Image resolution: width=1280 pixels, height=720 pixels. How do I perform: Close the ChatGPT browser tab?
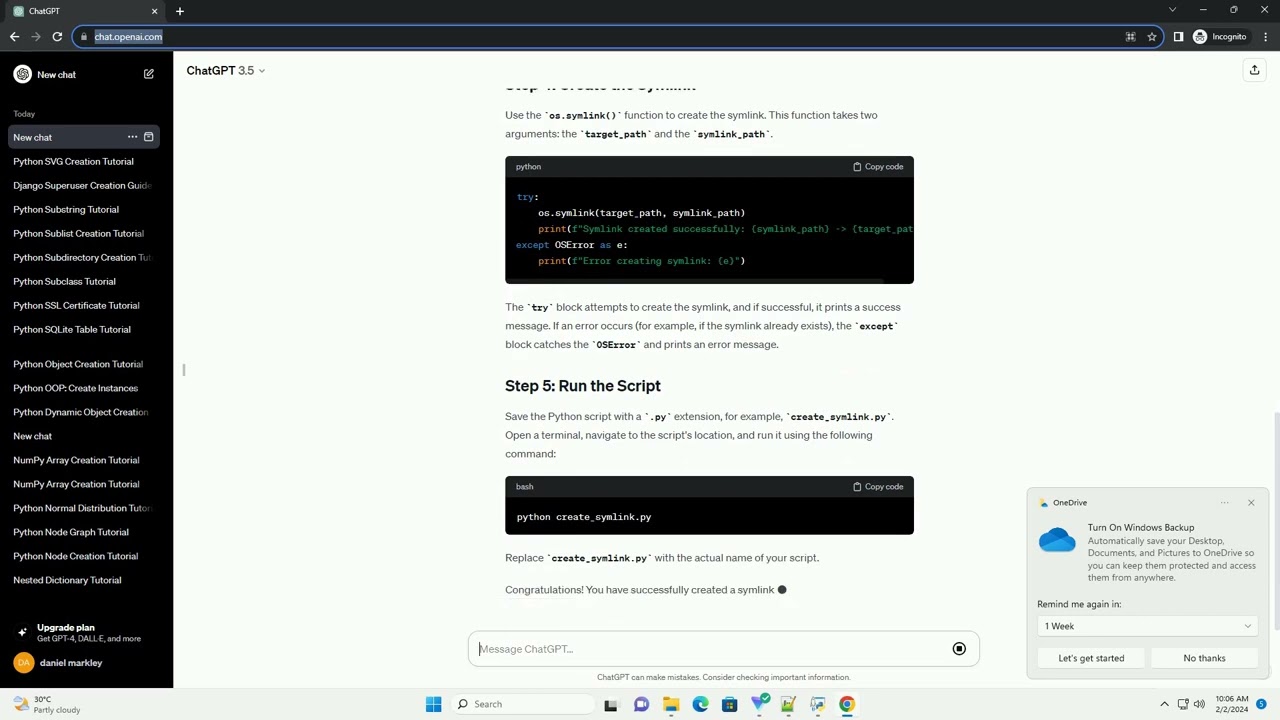(x=154, y=11)
